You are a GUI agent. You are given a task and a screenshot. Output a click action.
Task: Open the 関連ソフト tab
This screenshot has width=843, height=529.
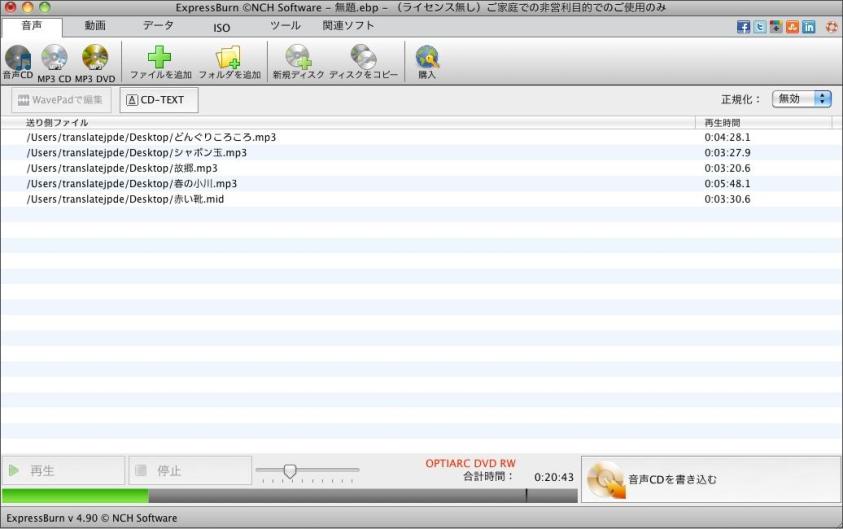tap(348, 26)
